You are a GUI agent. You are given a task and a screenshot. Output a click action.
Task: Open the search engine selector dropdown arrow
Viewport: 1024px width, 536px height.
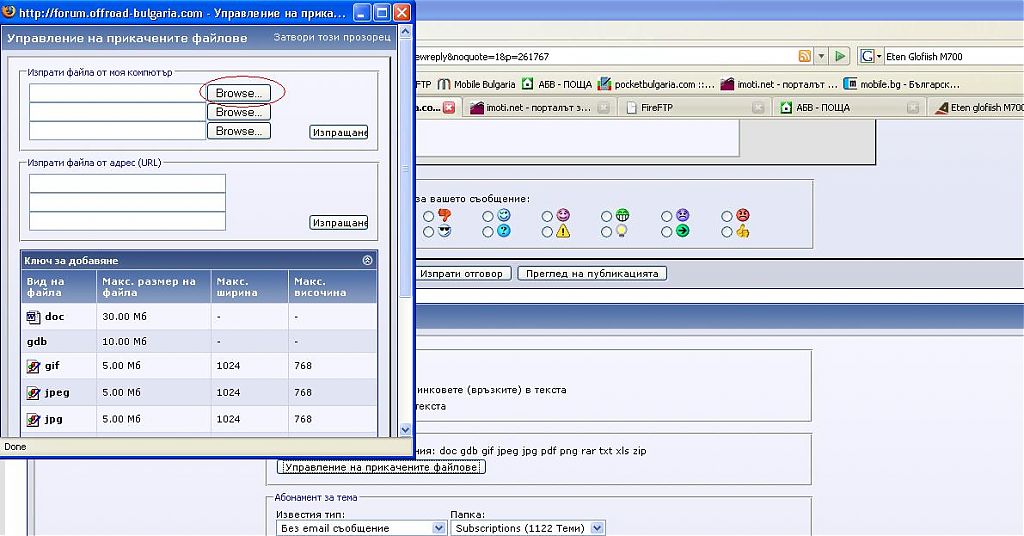click(879, 56)
